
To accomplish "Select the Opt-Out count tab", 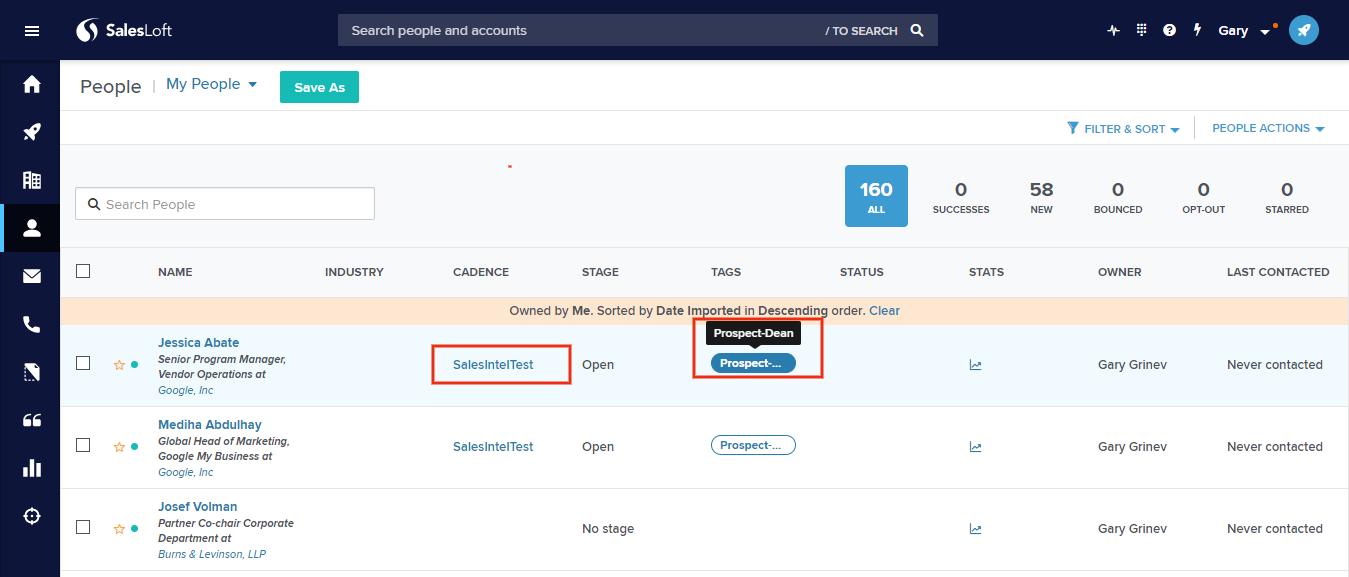I will pyautogui.click(x=1203, y=197).
